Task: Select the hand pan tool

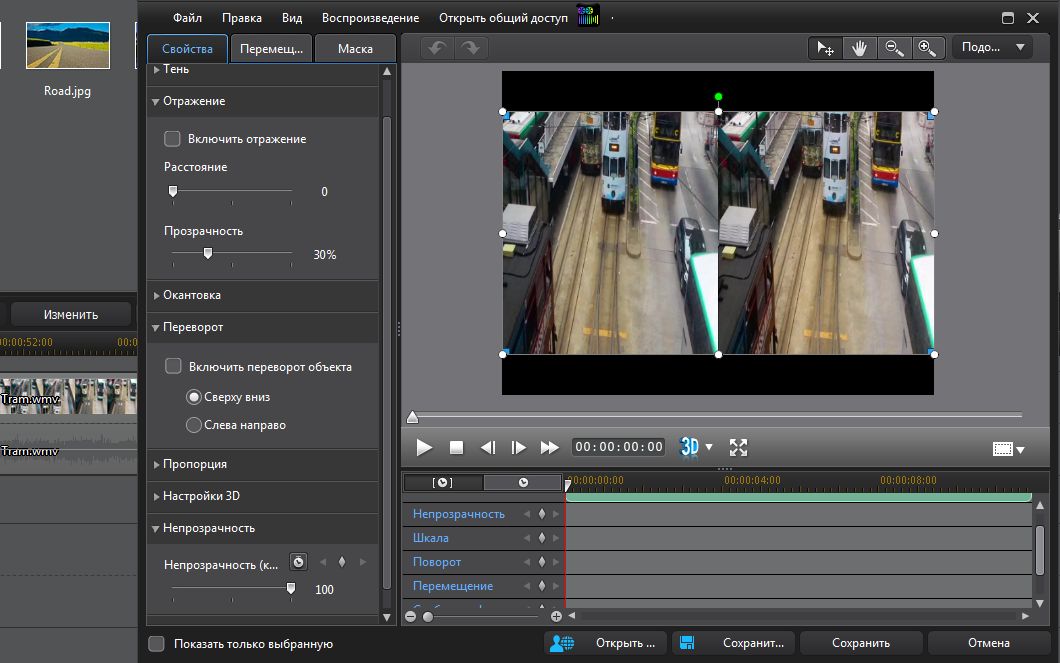Action: (859, 48)
